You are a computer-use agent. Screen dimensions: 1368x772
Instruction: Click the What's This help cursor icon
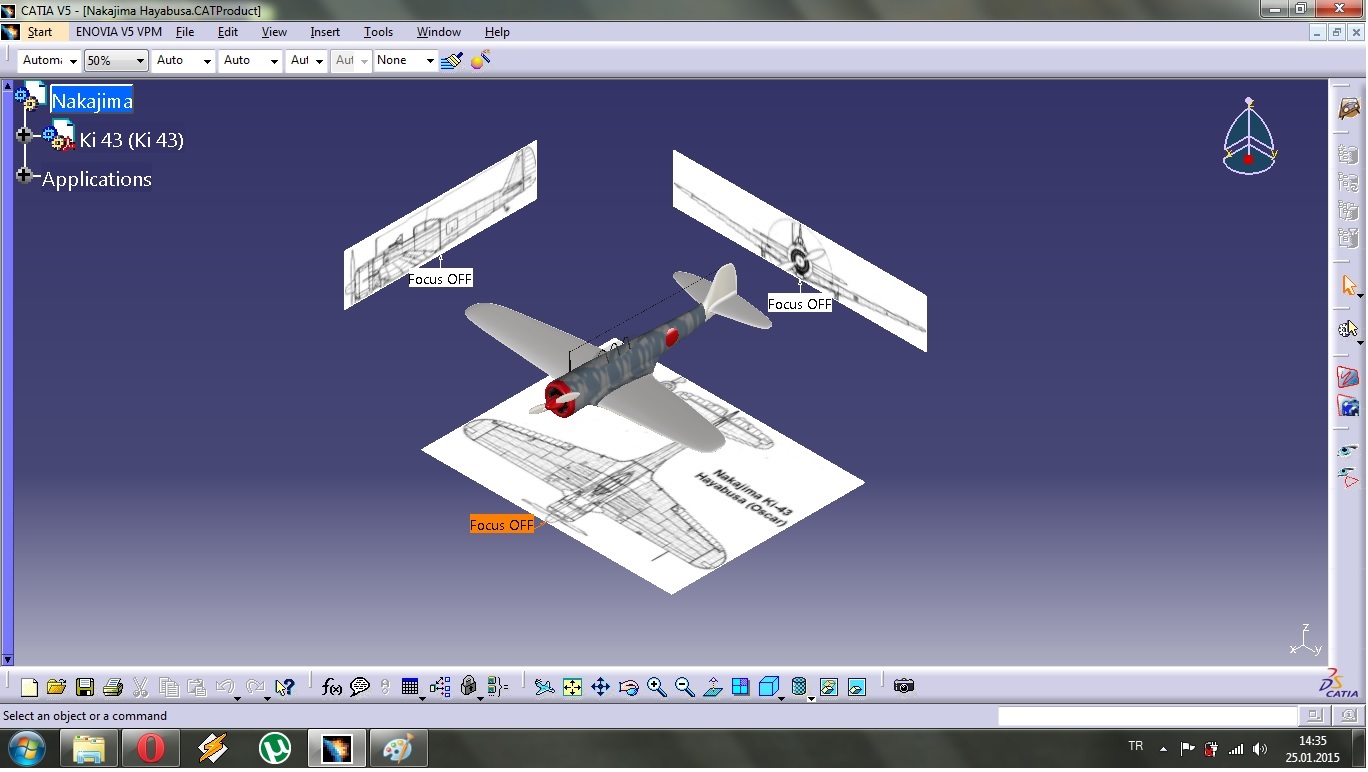click(285, 687)
